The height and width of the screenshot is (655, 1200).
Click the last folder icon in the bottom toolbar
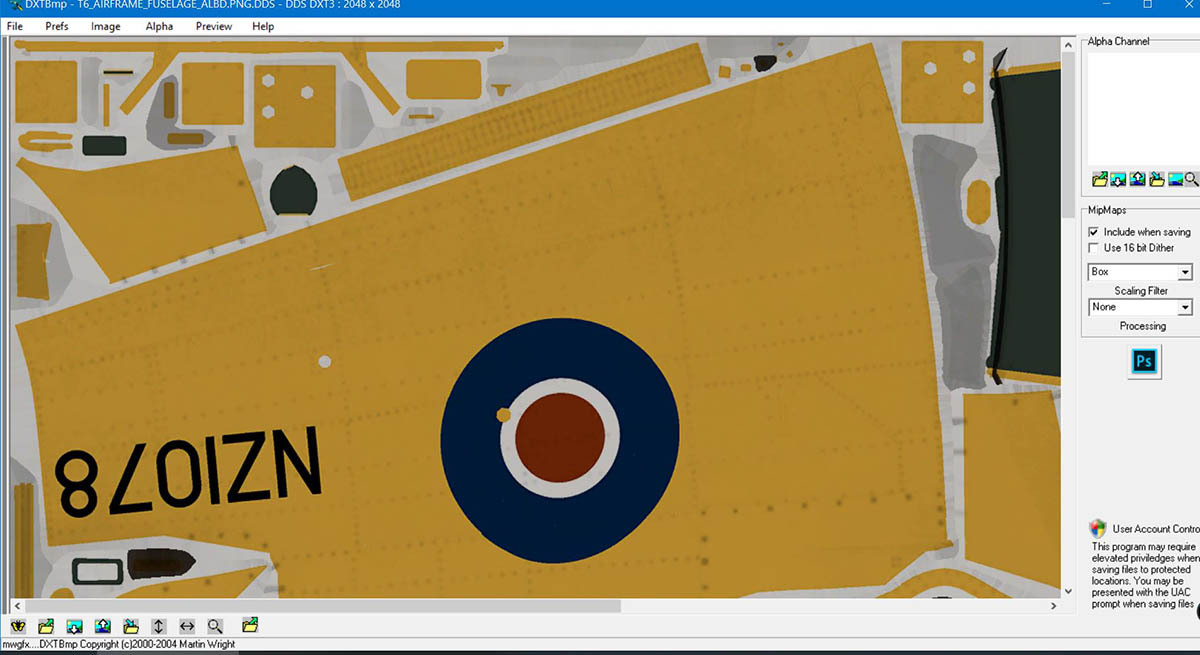250,626
